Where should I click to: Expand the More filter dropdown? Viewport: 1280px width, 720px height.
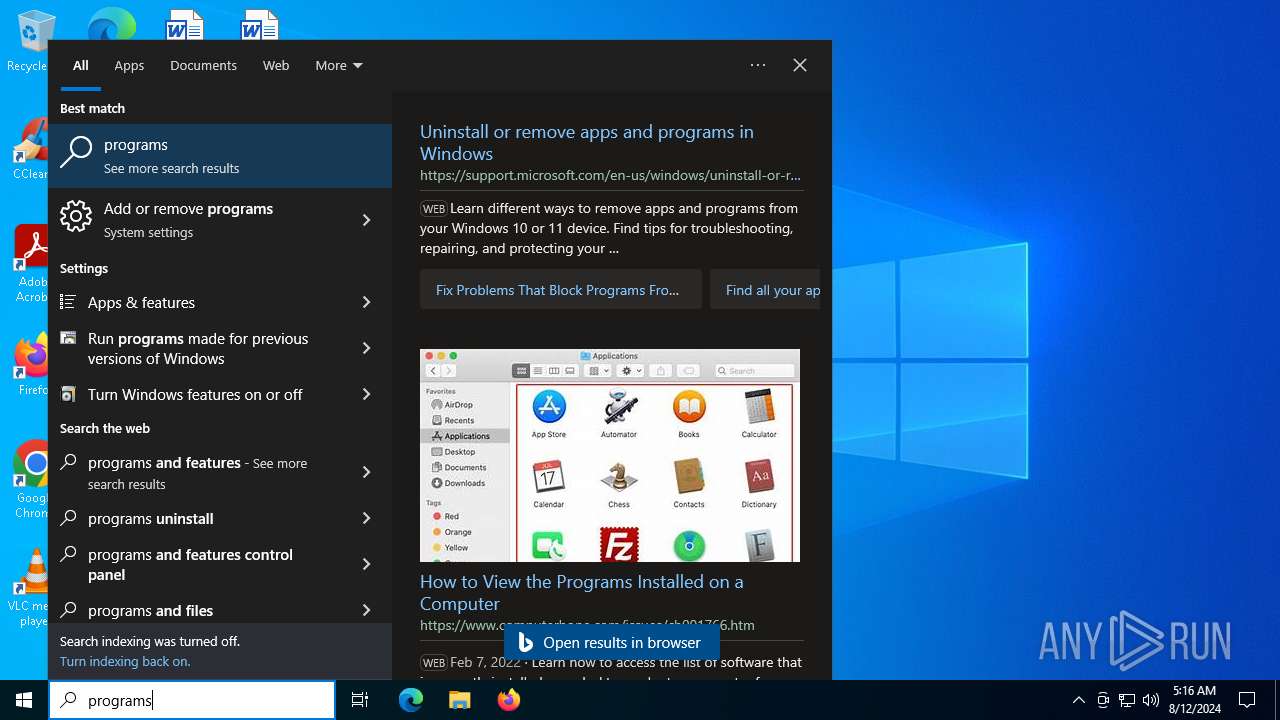(339, 65)
